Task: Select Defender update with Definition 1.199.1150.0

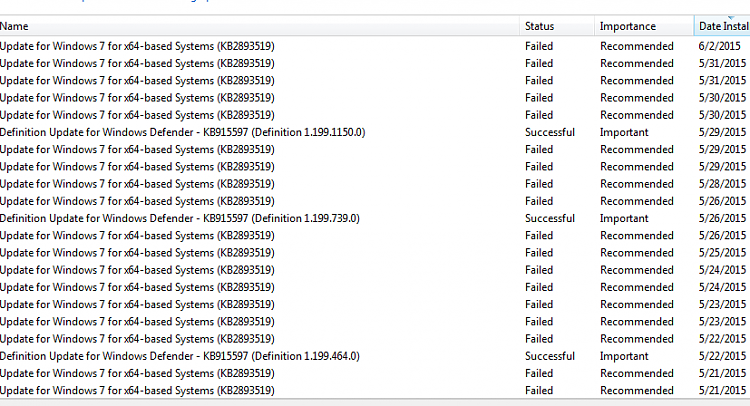Action: point(182,132)
